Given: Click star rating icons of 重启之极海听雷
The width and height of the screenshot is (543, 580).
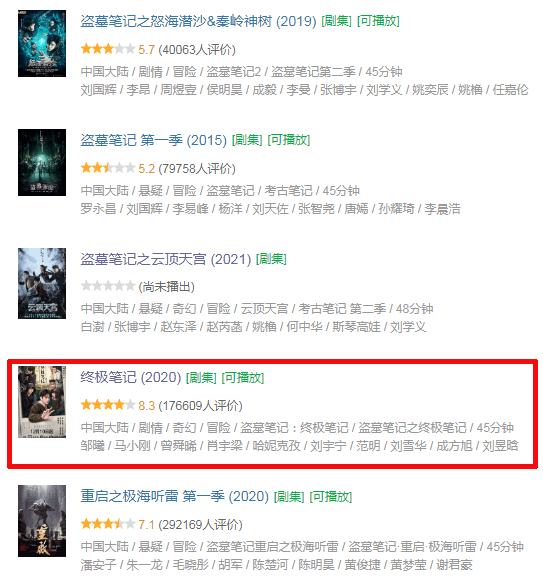Looking at the screenshot, I should tap(108, 524).
